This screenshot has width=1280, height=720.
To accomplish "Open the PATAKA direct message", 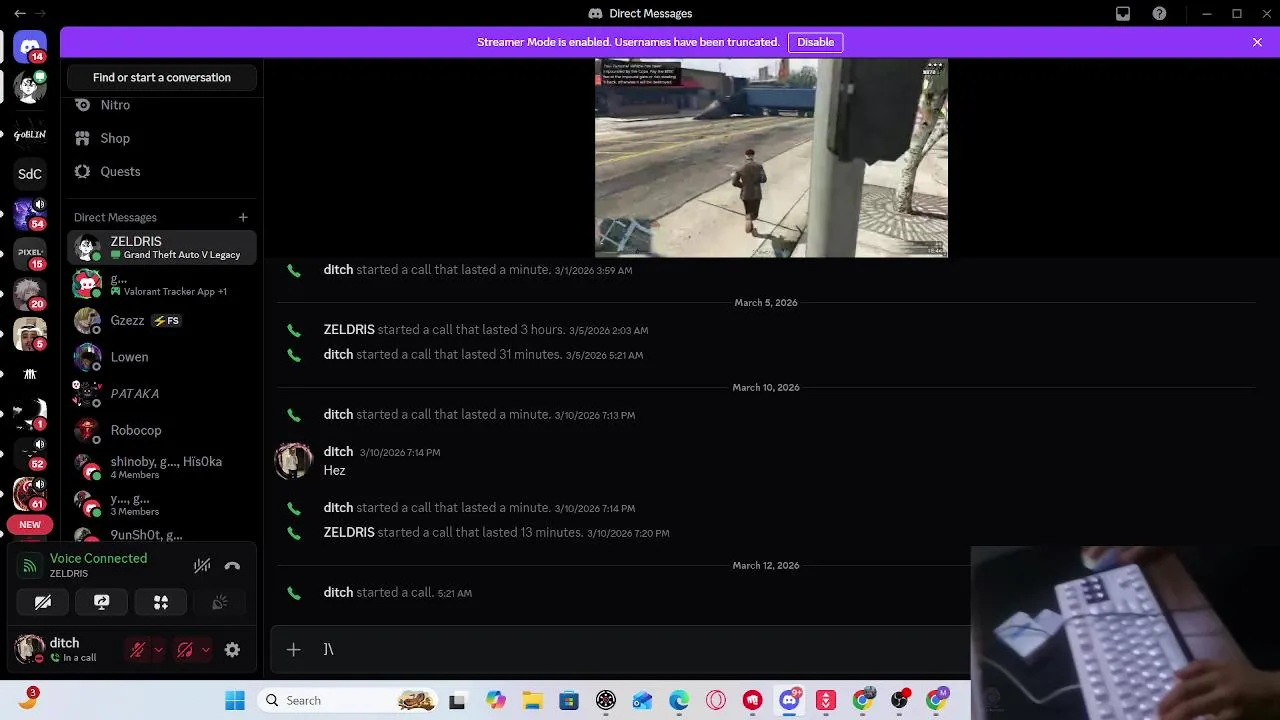I will (x=162, y=394).
